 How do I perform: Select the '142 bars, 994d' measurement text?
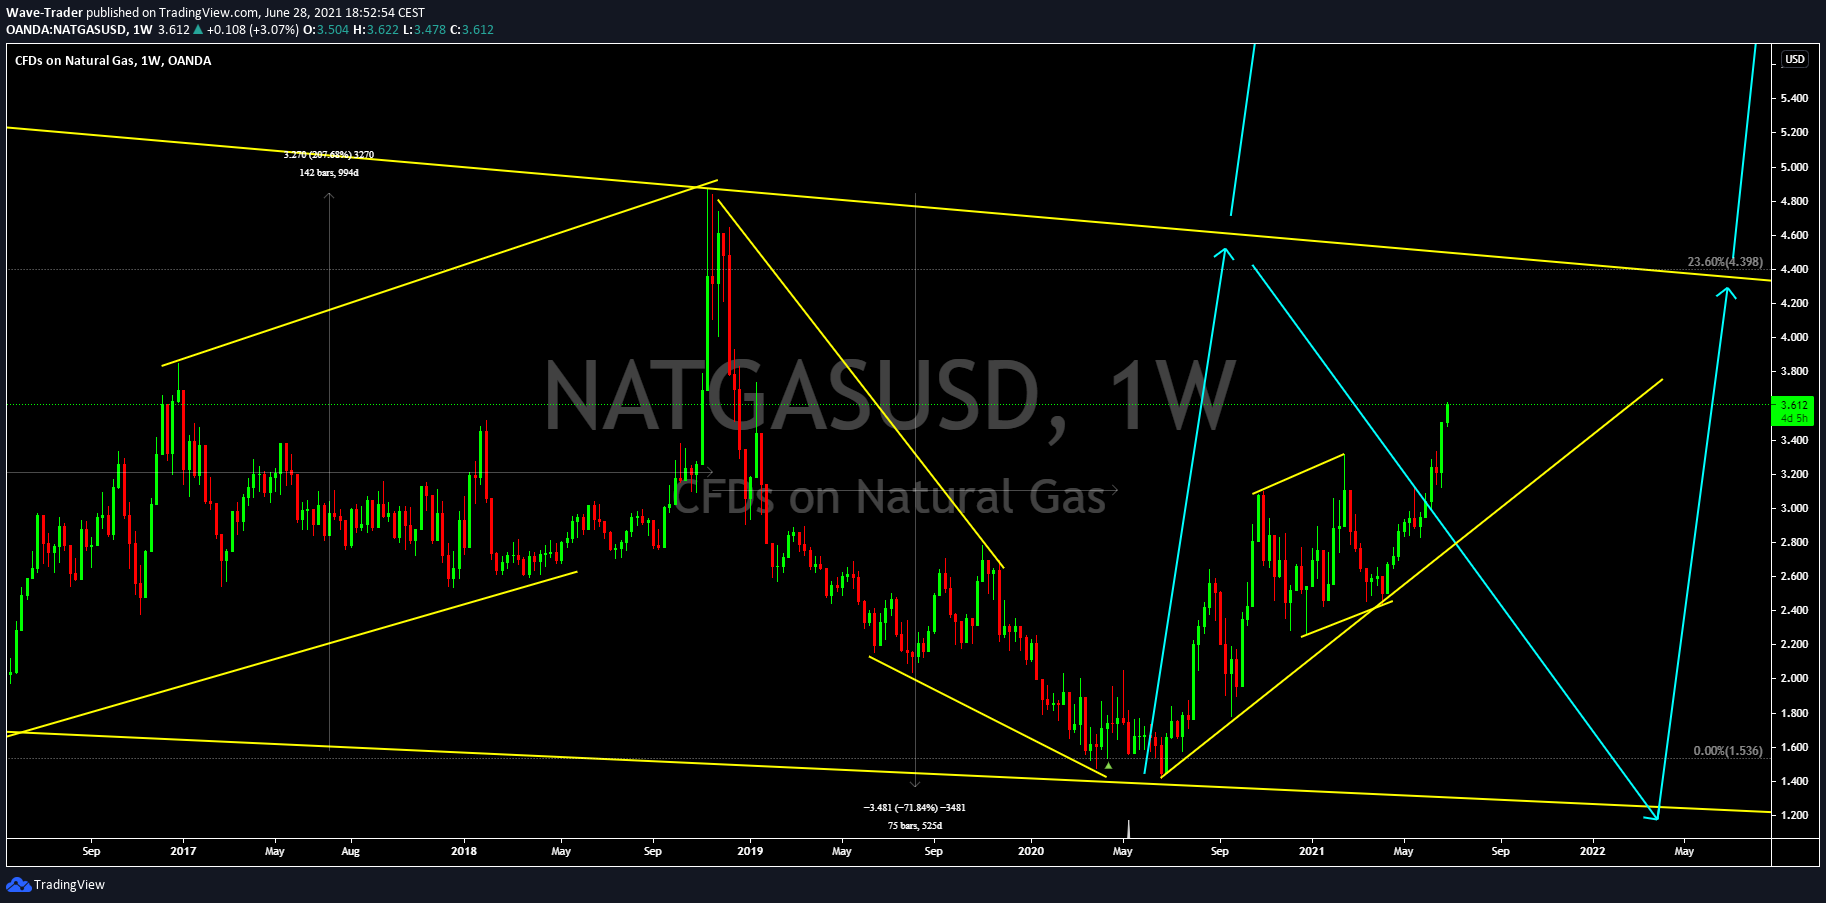[329, 173]
